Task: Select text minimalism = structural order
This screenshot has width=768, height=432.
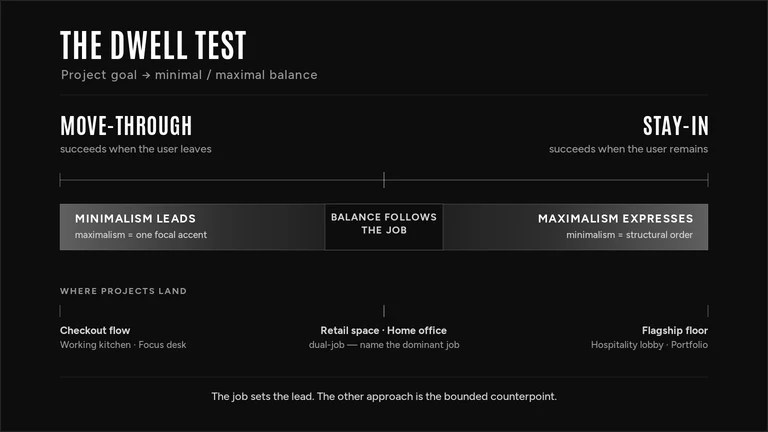Action: click(x=629, y=235)
